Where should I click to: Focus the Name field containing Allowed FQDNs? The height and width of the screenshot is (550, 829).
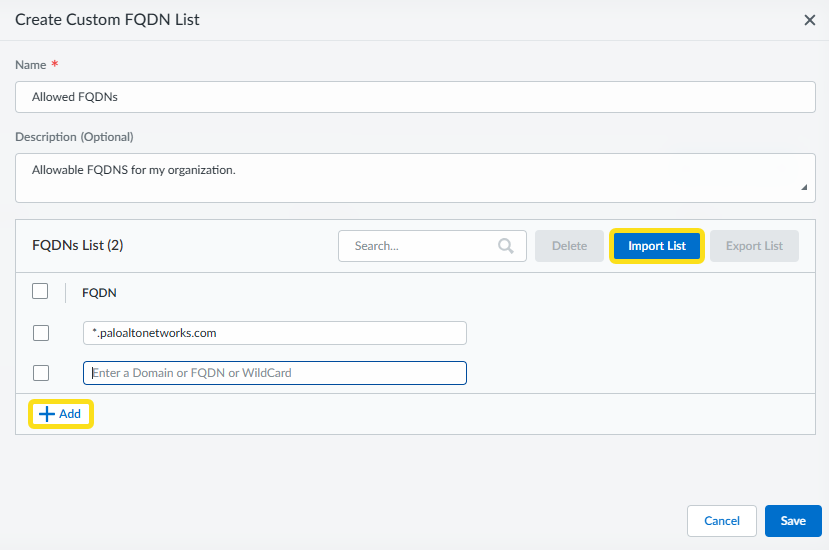pyautogui.click(x=415, y=97)
